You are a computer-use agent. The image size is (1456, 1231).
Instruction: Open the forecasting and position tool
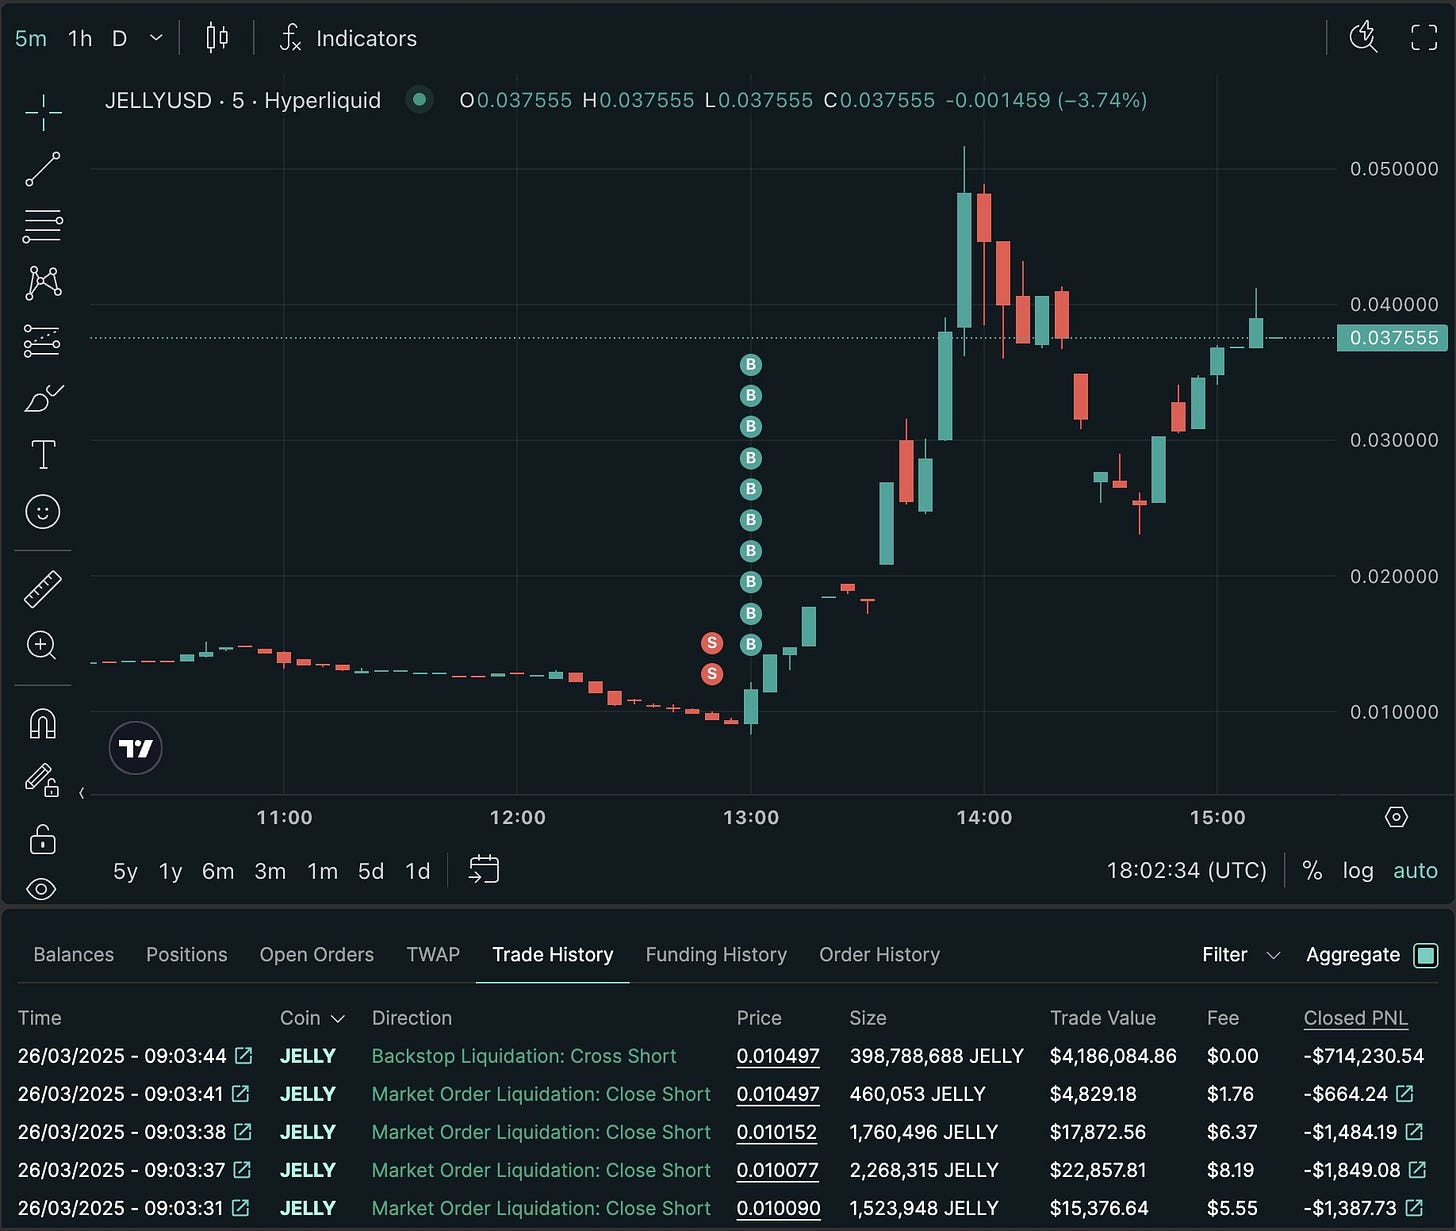coord(43,341)
